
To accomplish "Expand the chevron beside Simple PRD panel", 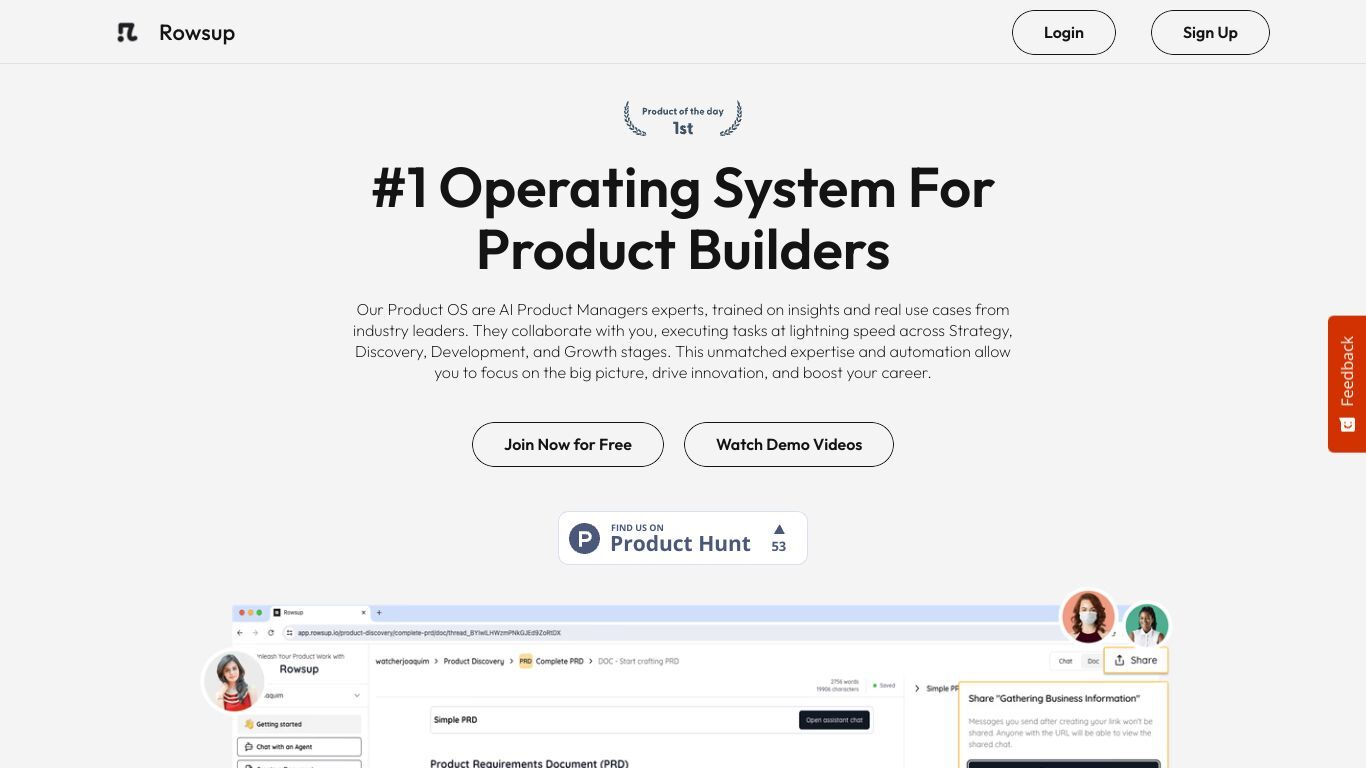I will coord(917,689).
